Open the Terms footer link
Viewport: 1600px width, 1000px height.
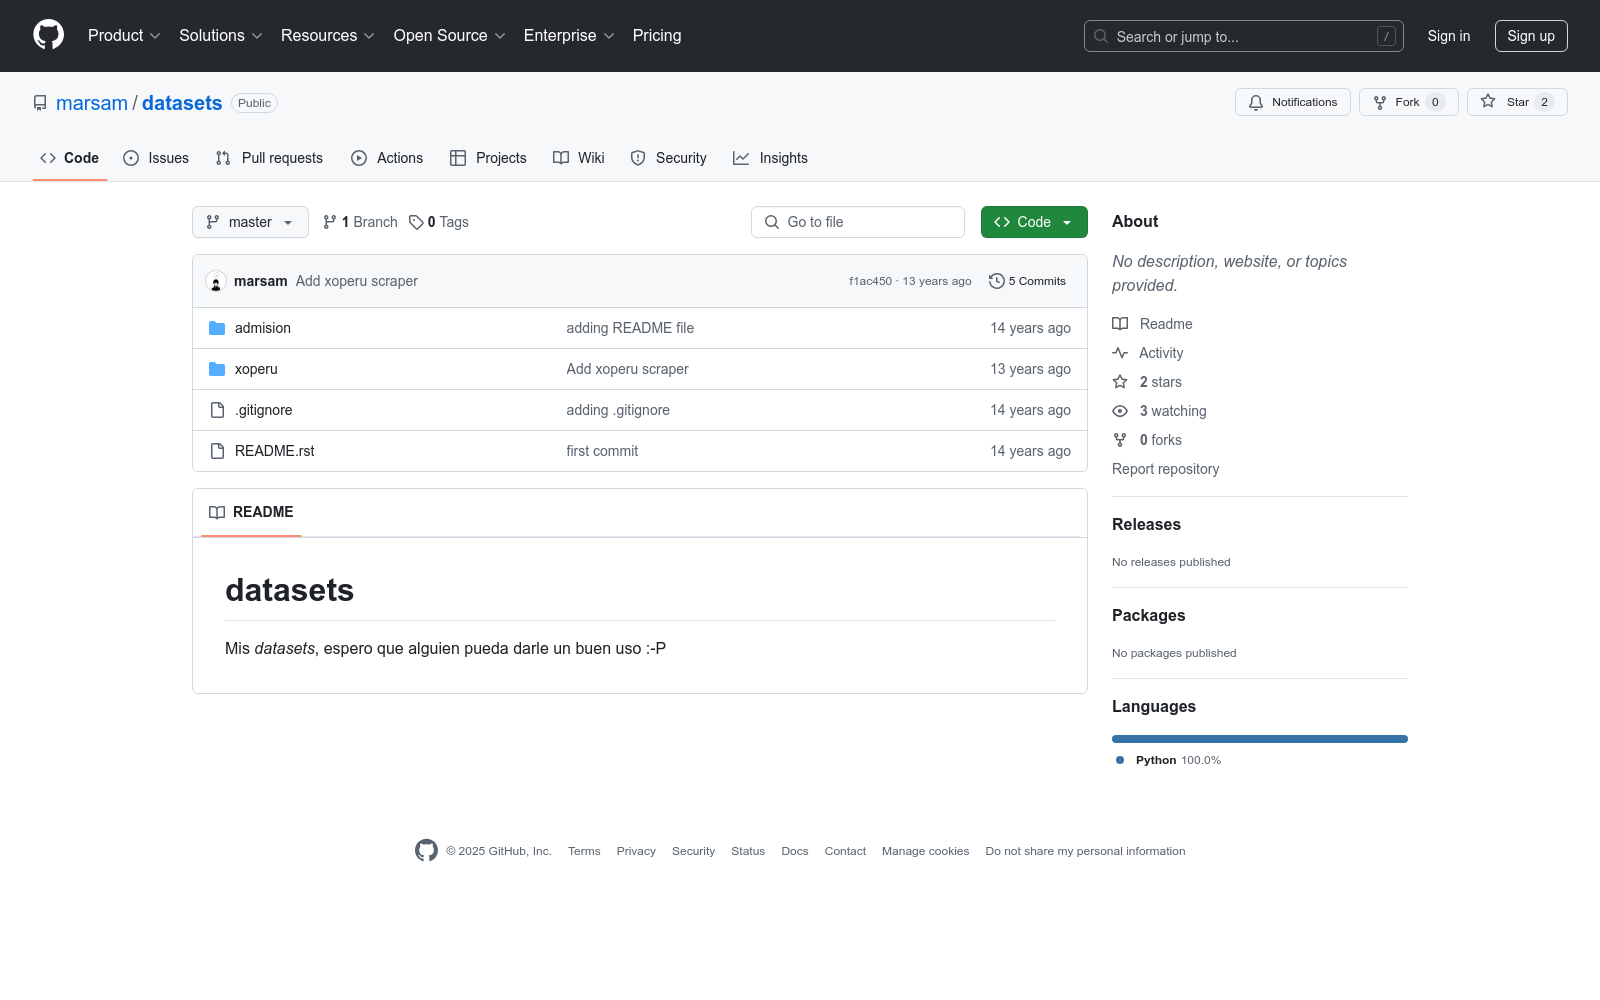584,851
